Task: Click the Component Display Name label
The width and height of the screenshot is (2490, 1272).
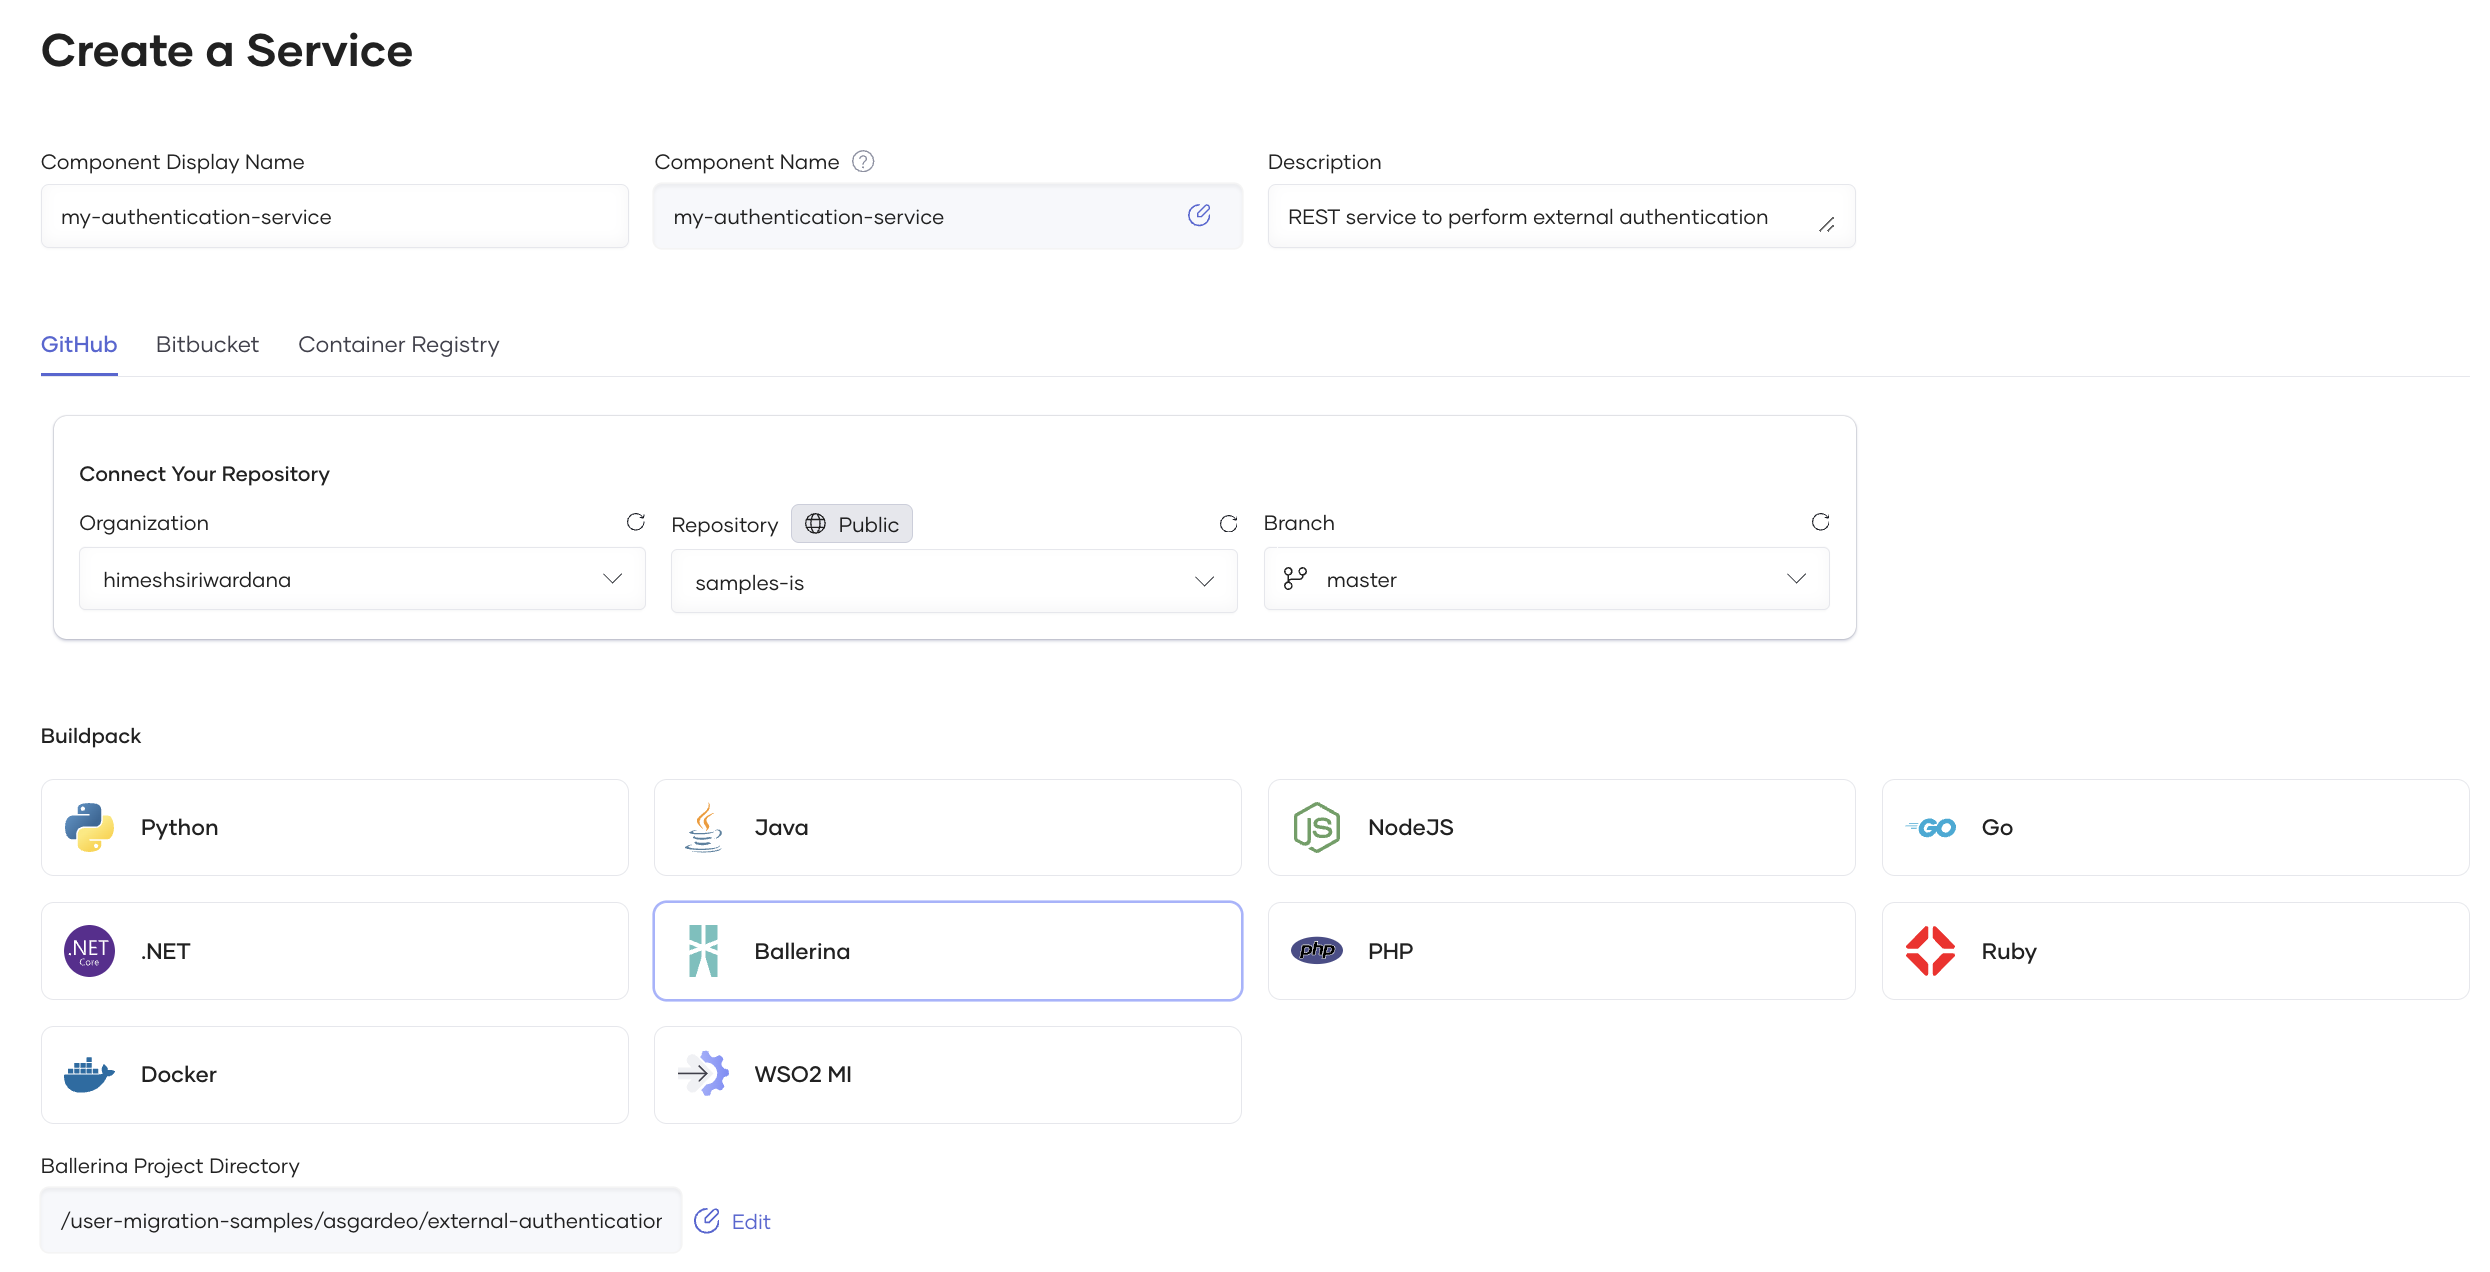Action: click(173, 162)
